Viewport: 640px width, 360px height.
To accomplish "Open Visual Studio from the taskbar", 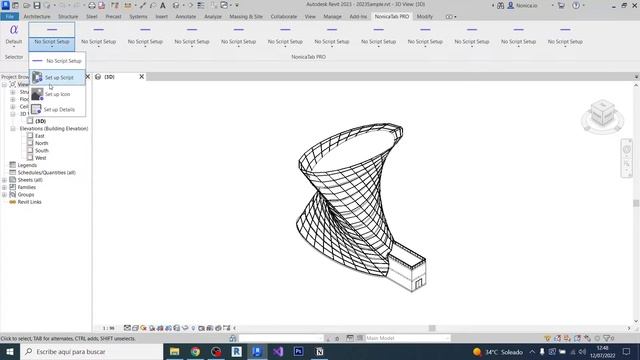I will click(x=278, y=351).
